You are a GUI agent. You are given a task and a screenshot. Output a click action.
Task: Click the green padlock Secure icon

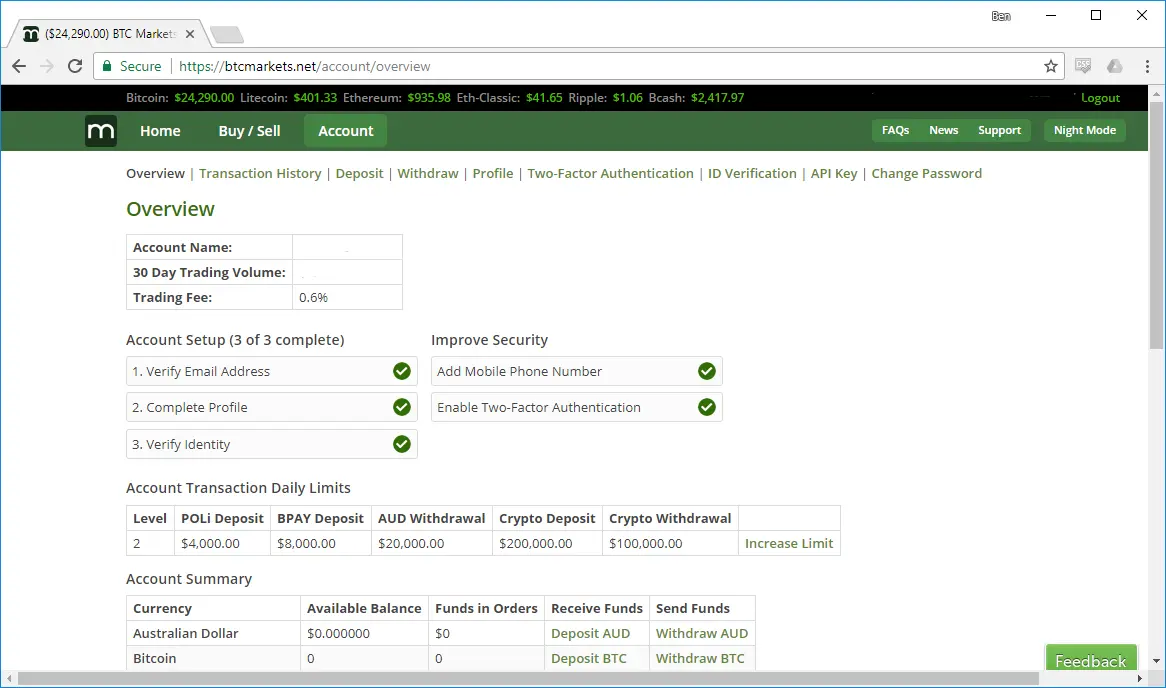coord(107,66)
